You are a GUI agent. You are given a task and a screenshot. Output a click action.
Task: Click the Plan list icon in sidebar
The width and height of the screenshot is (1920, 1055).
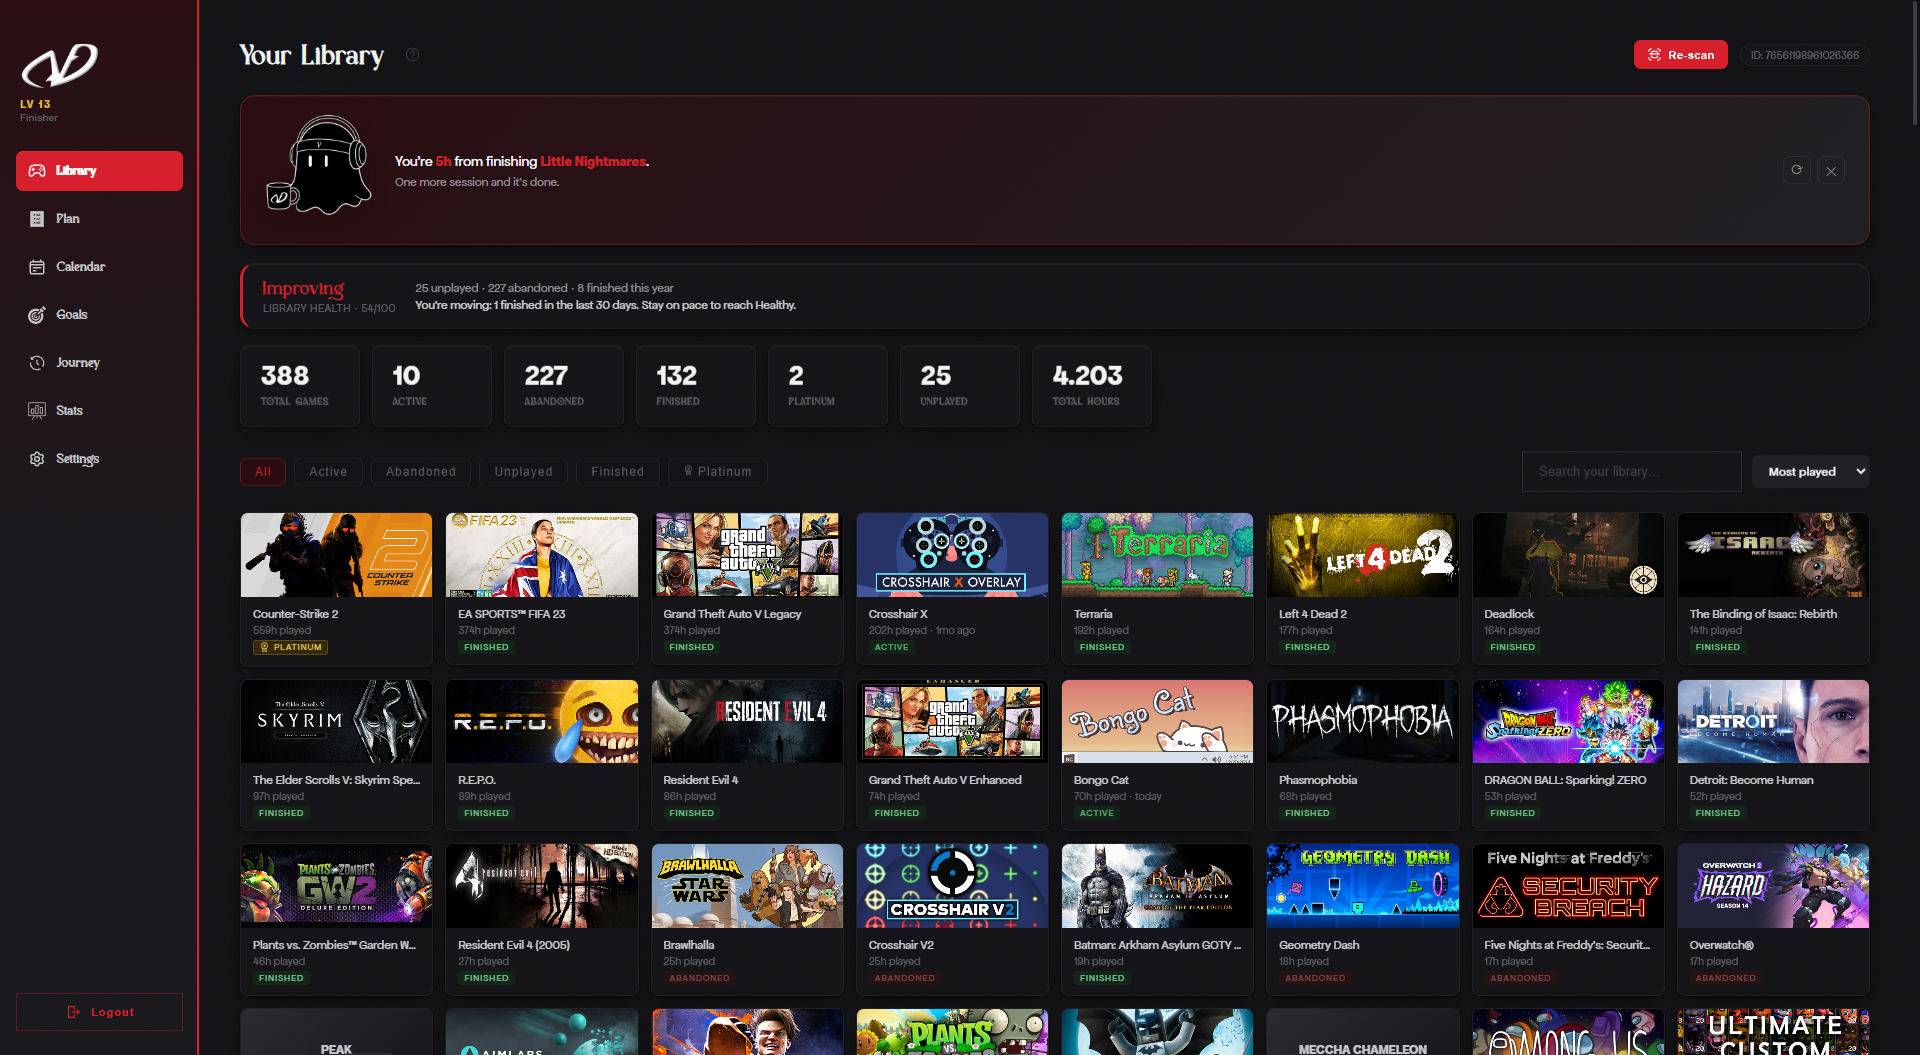[x=37, y=219]
